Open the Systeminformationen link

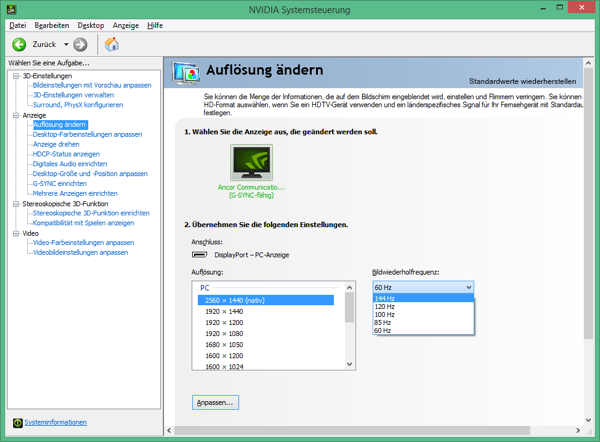click(55, 422)
